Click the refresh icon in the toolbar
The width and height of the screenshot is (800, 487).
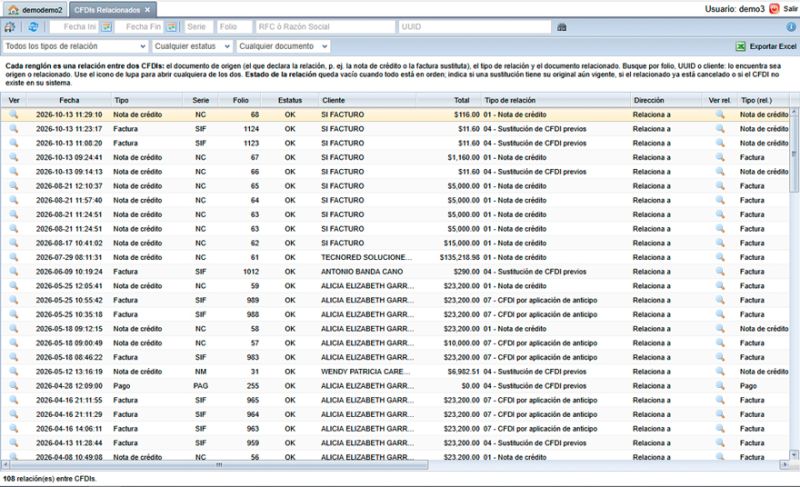pos(33,27)
